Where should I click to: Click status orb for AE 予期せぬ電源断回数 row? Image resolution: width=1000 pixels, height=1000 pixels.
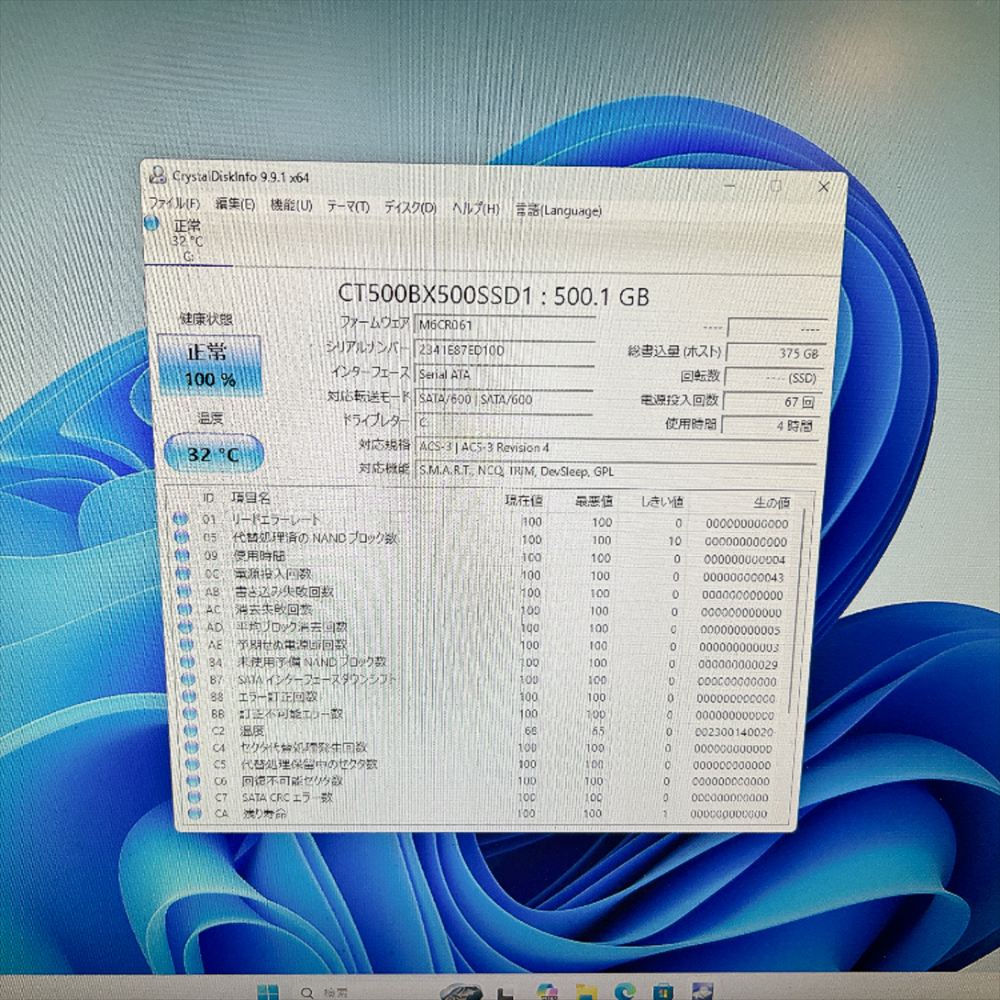187,644
